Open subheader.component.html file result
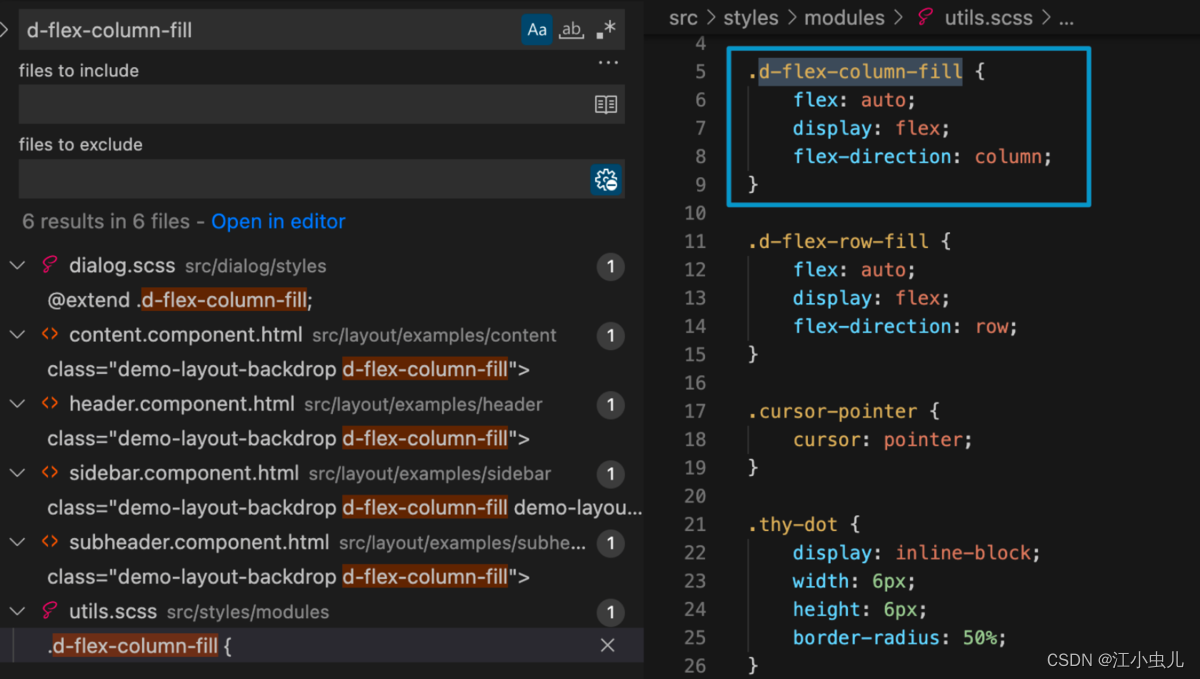Viewport: 1200px width, 679px height. (x=199, y=542)
